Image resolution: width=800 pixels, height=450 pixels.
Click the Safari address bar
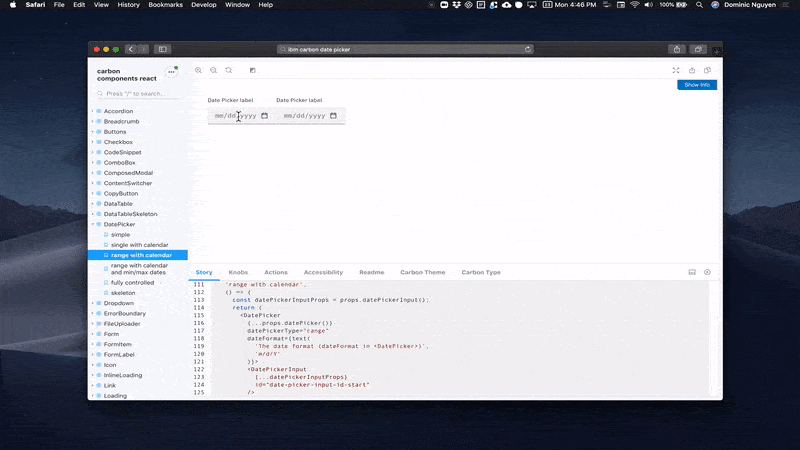(x=406, y=49)
